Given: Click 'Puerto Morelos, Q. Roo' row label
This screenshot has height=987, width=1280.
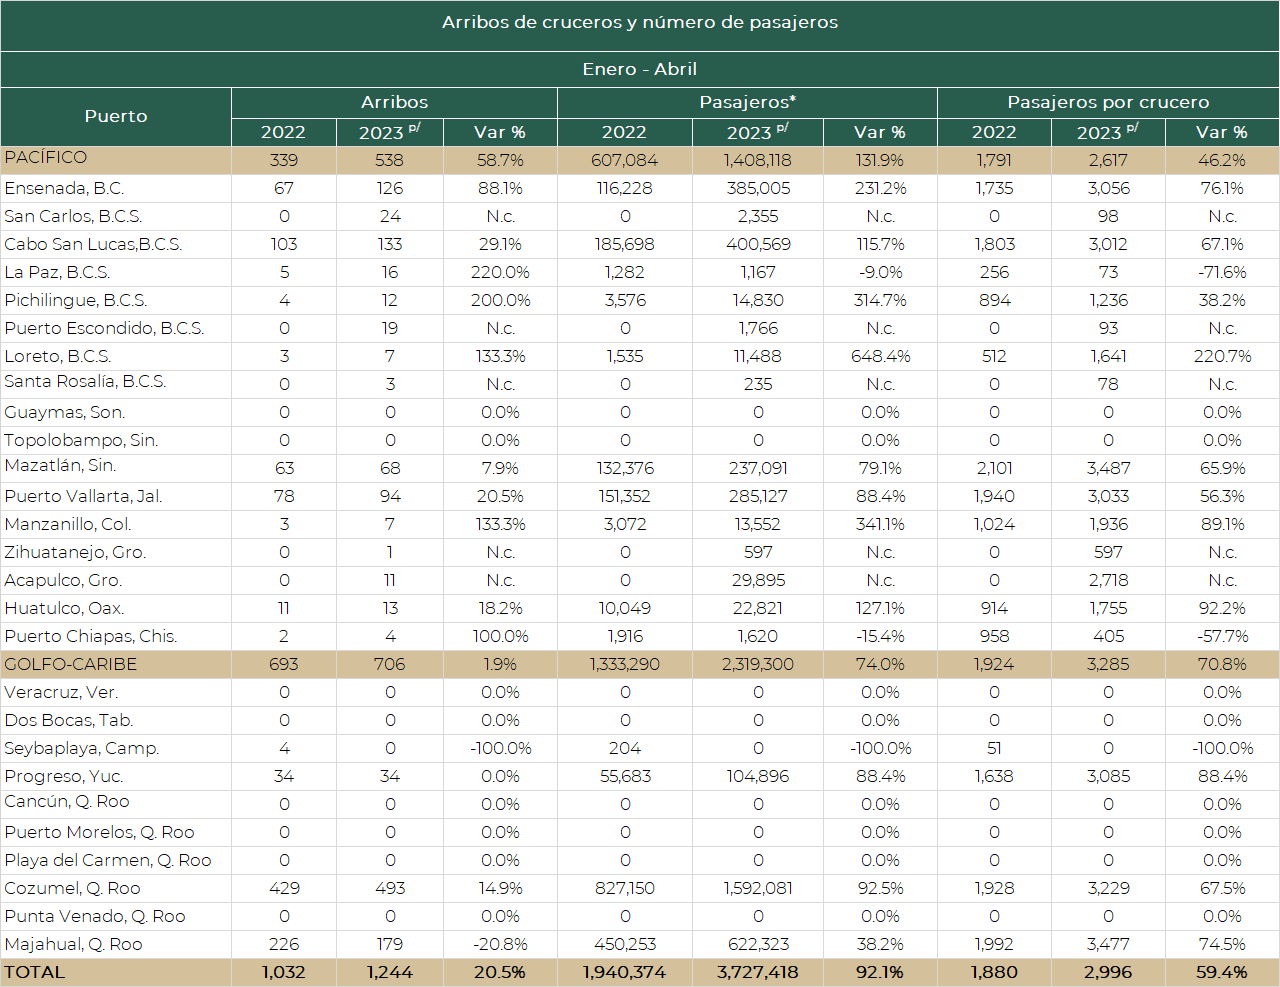Looking at the screenshot, I should [100, 832].
